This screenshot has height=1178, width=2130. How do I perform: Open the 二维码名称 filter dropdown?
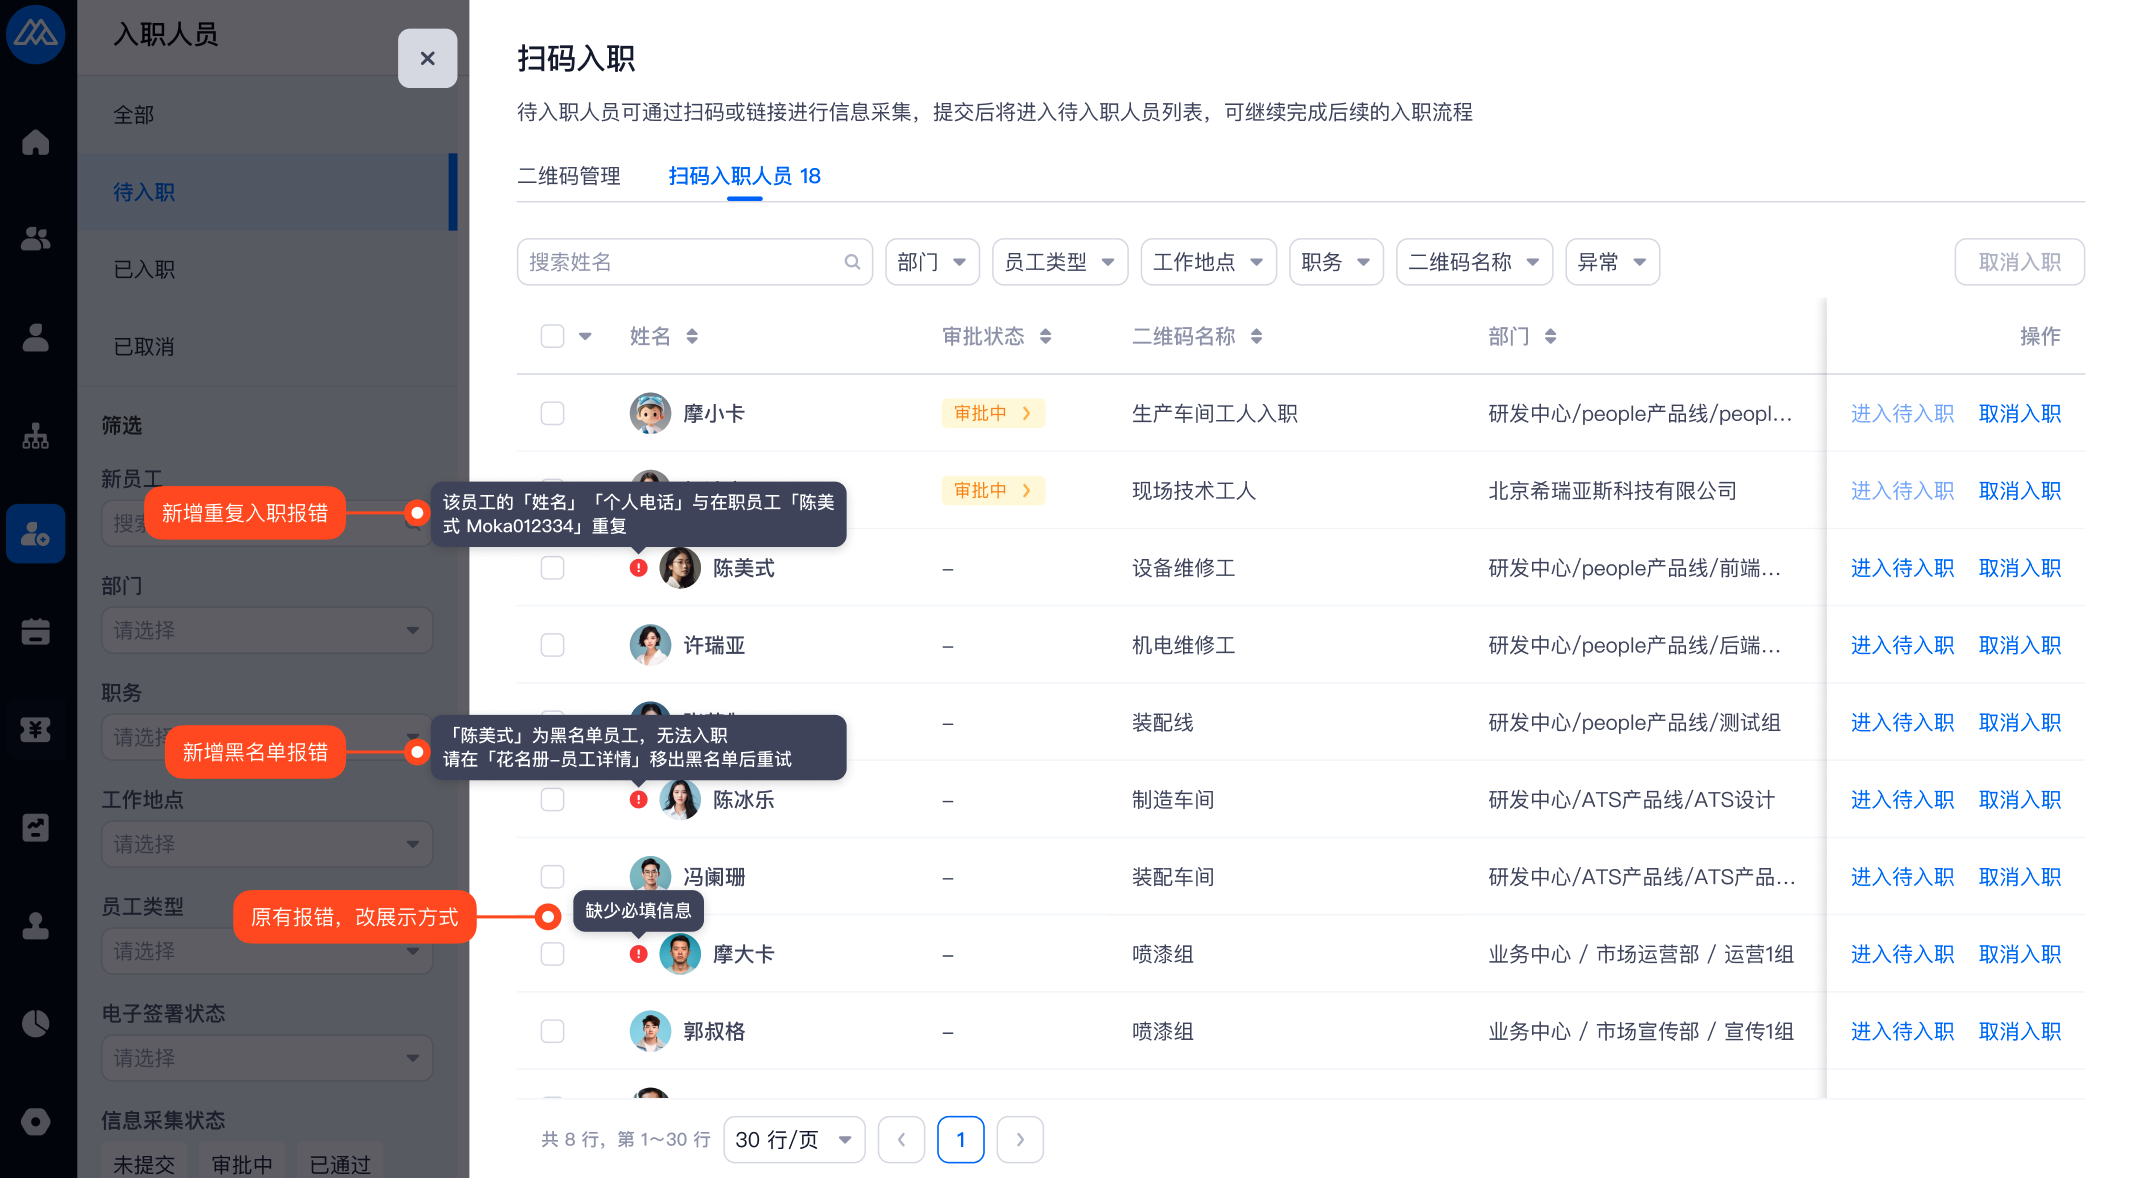[x=1473, y=262]
